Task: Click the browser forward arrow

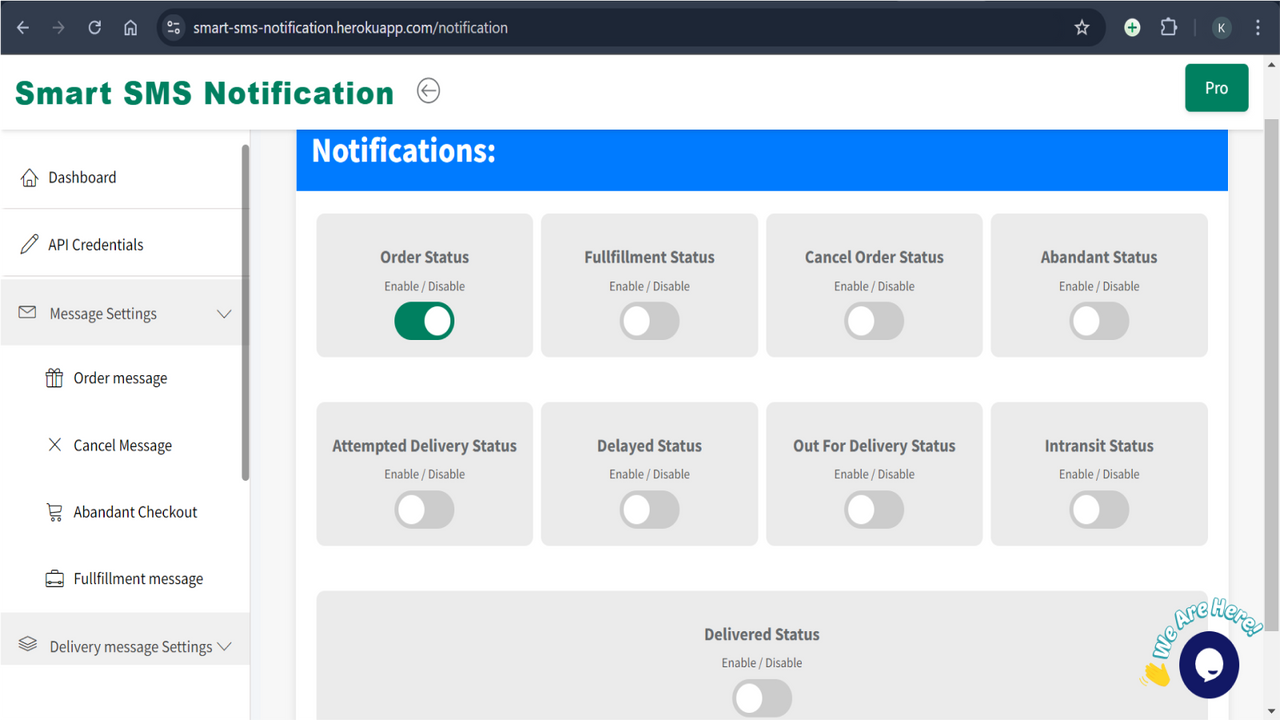Action: tap(58, 28)
